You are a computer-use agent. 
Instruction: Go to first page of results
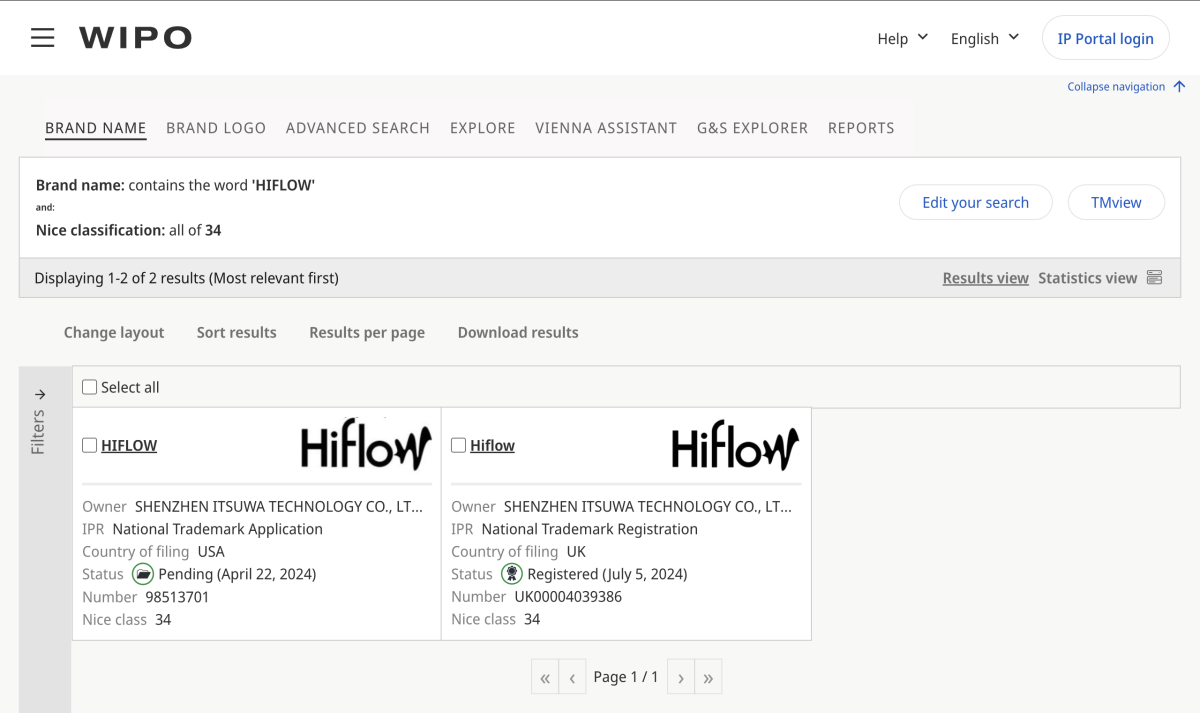pyautogui.click(x=545, y=678)
